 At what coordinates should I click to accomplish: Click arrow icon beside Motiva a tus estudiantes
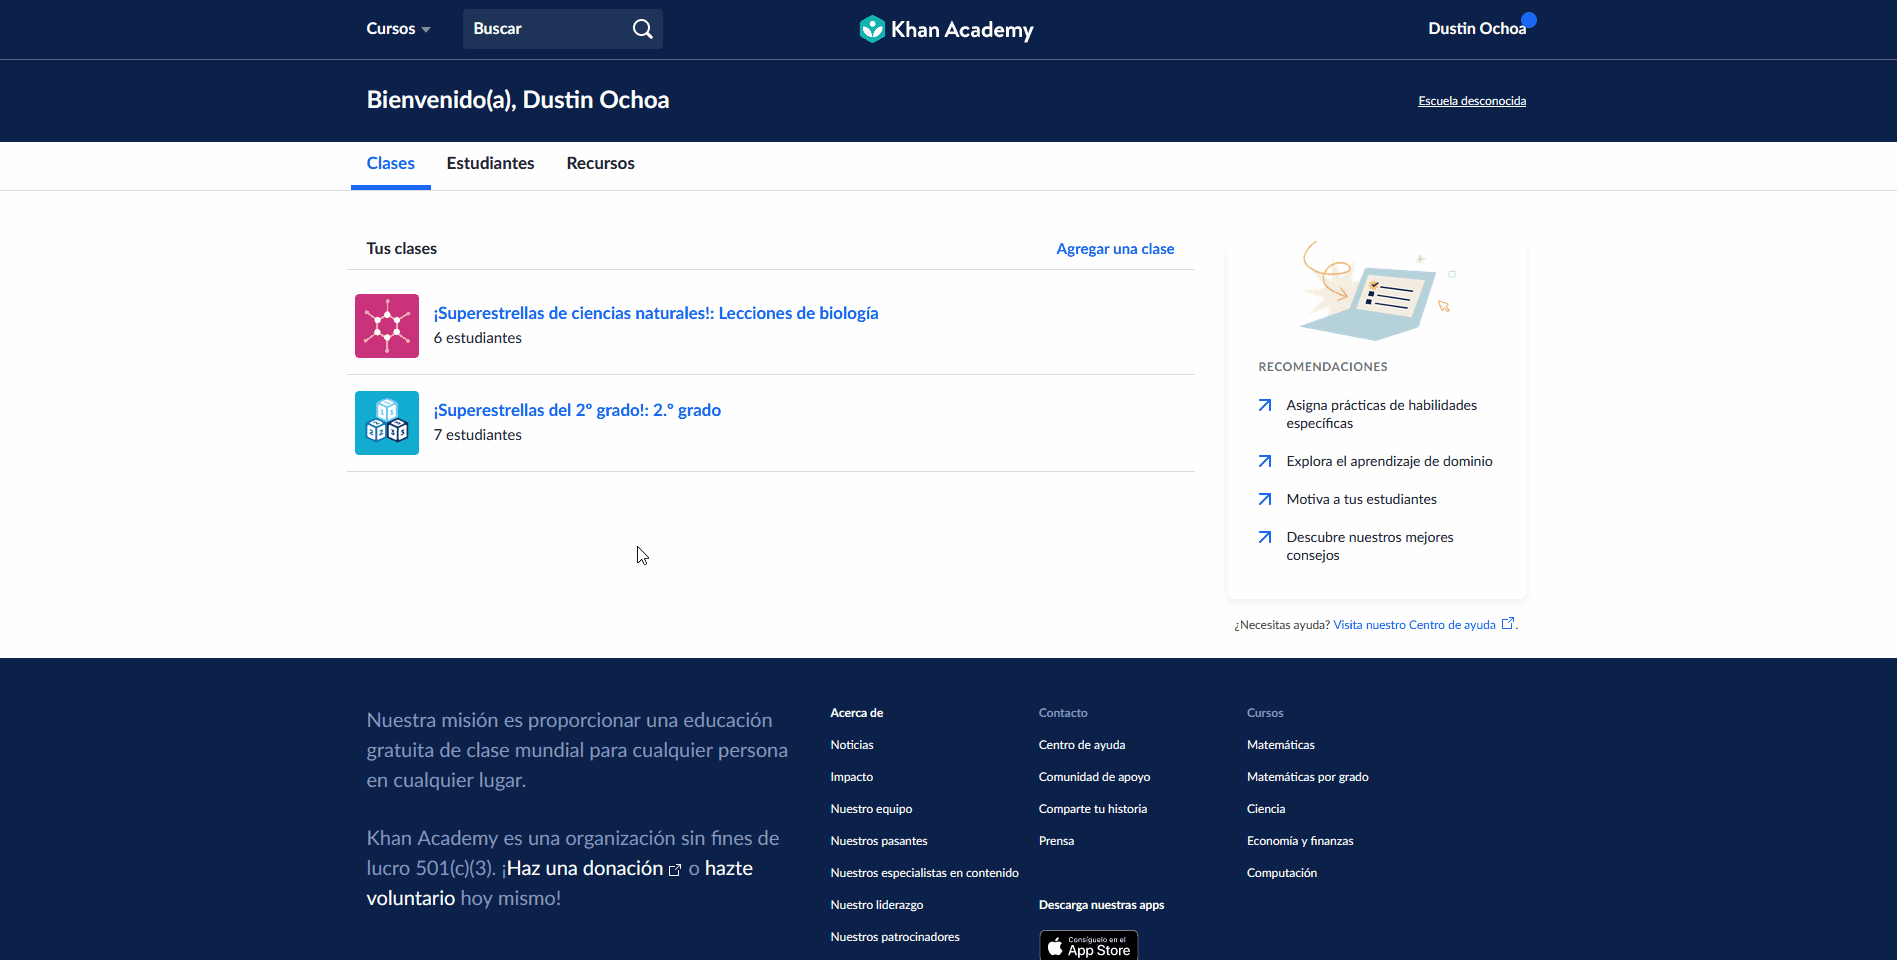[1265, 499]
